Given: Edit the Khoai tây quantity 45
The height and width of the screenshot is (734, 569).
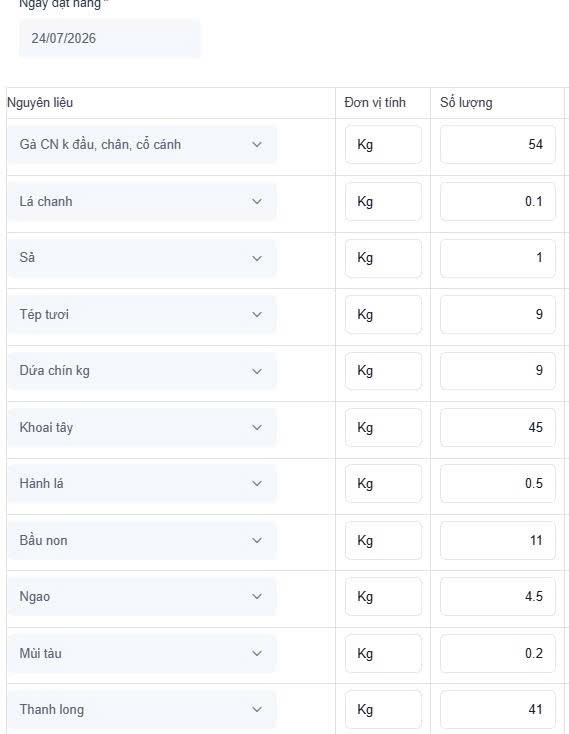Looking at the screenshot, I should (x=498, y=427).
